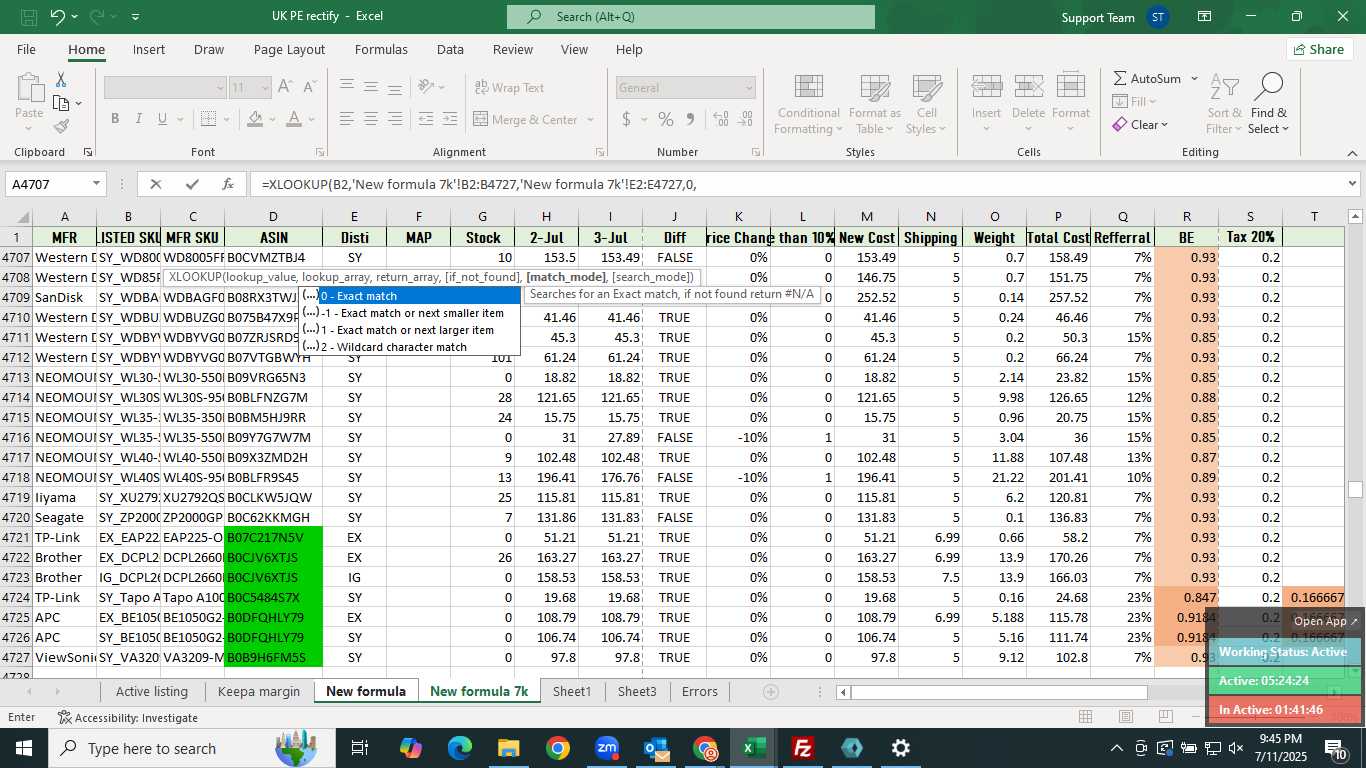
Task: Click the Accounting currency dollar icon
Action: pyautogui.click(x=626, y=119)
